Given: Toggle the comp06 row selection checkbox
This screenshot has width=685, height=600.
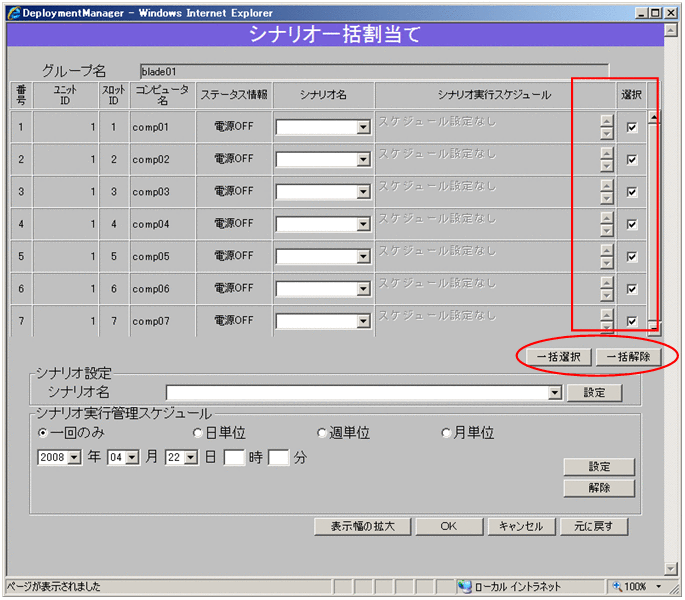Looking at the screenshot, I should click(x=632, y=289).
